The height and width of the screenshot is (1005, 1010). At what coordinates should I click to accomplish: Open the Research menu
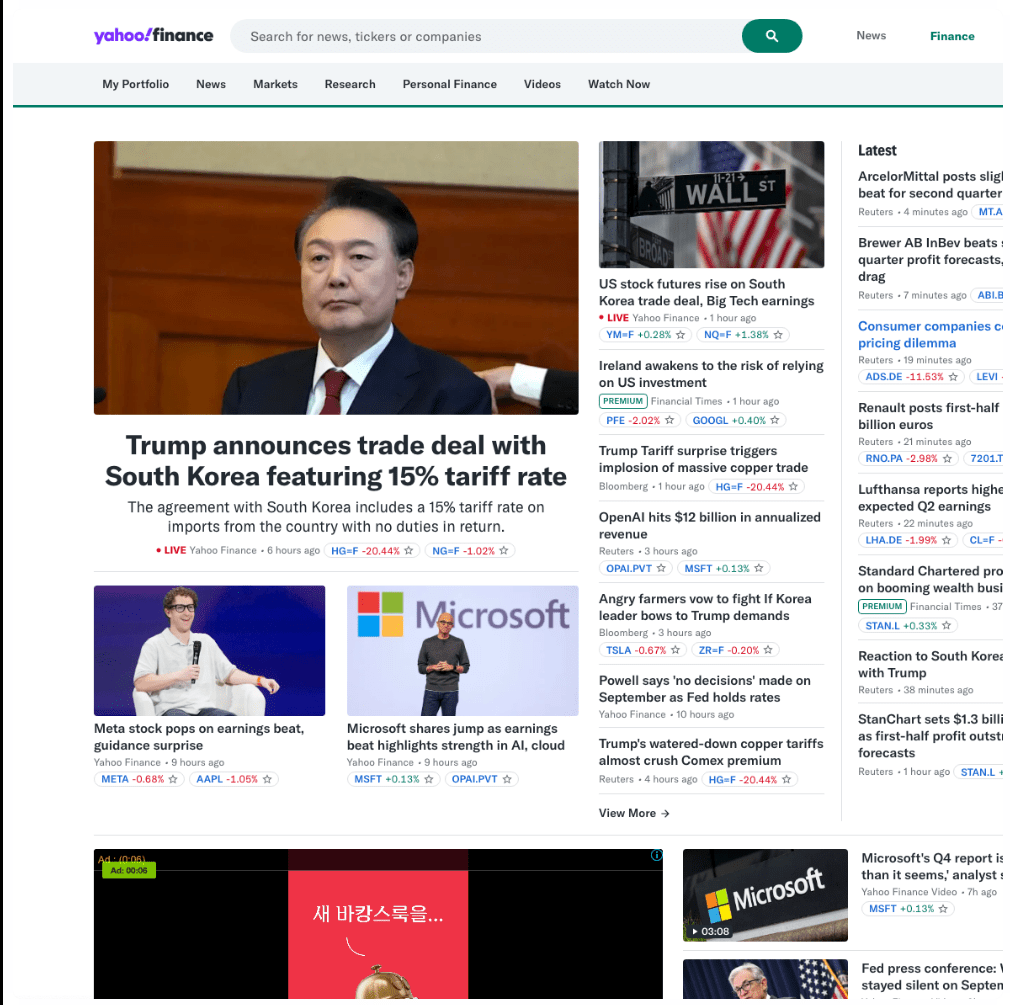(350, 84)
